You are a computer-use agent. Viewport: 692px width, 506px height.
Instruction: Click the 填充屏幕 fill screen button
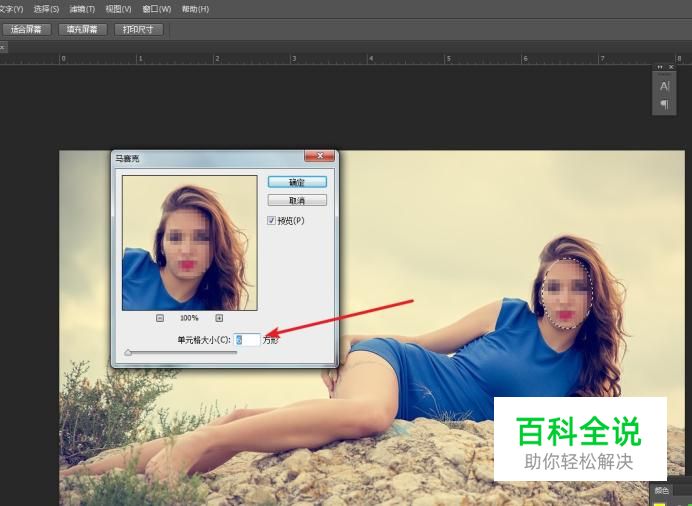tap(81, 29)
